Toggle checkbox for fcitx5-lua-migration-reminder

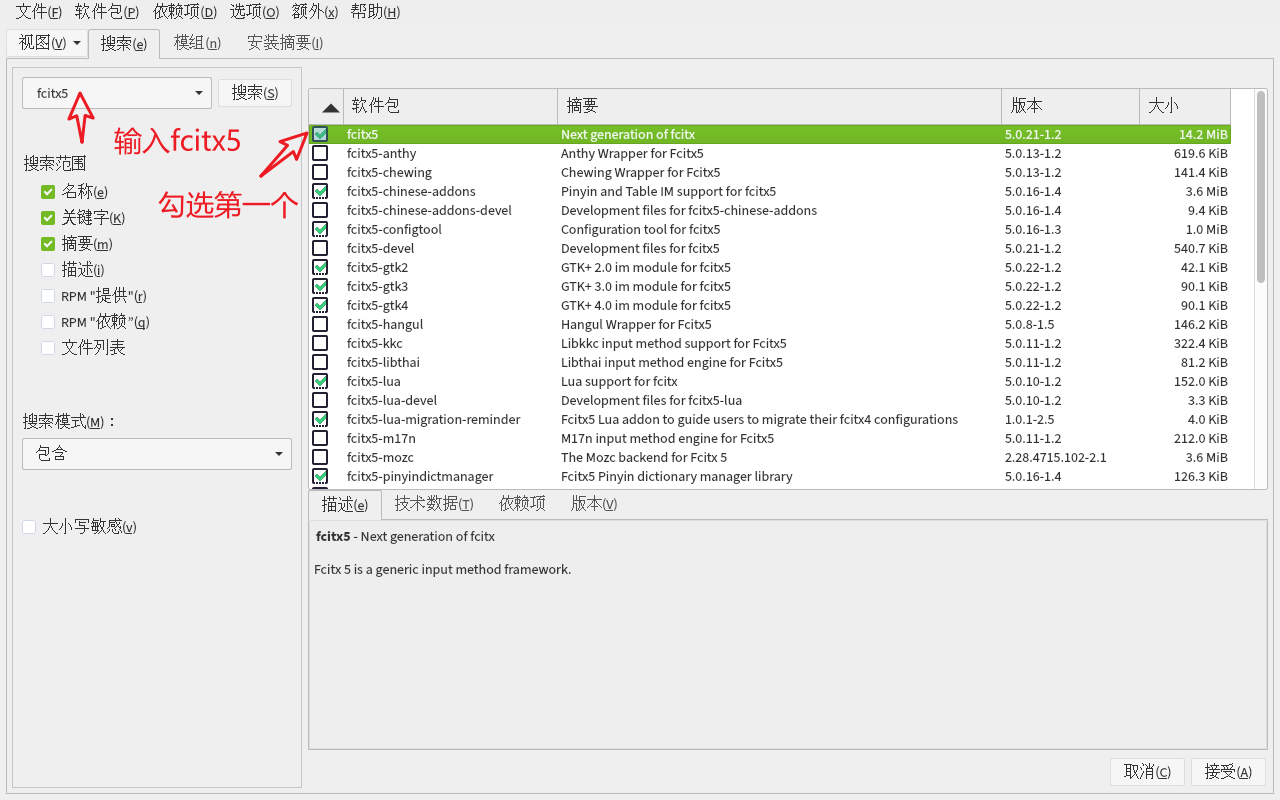tap(320, 419)
